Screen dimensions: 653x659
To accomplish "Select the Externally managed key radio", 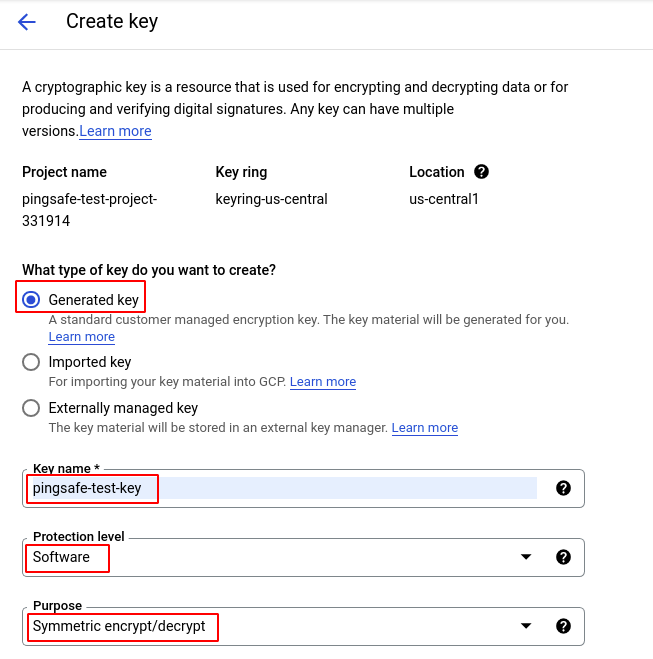I will point(31,408).
